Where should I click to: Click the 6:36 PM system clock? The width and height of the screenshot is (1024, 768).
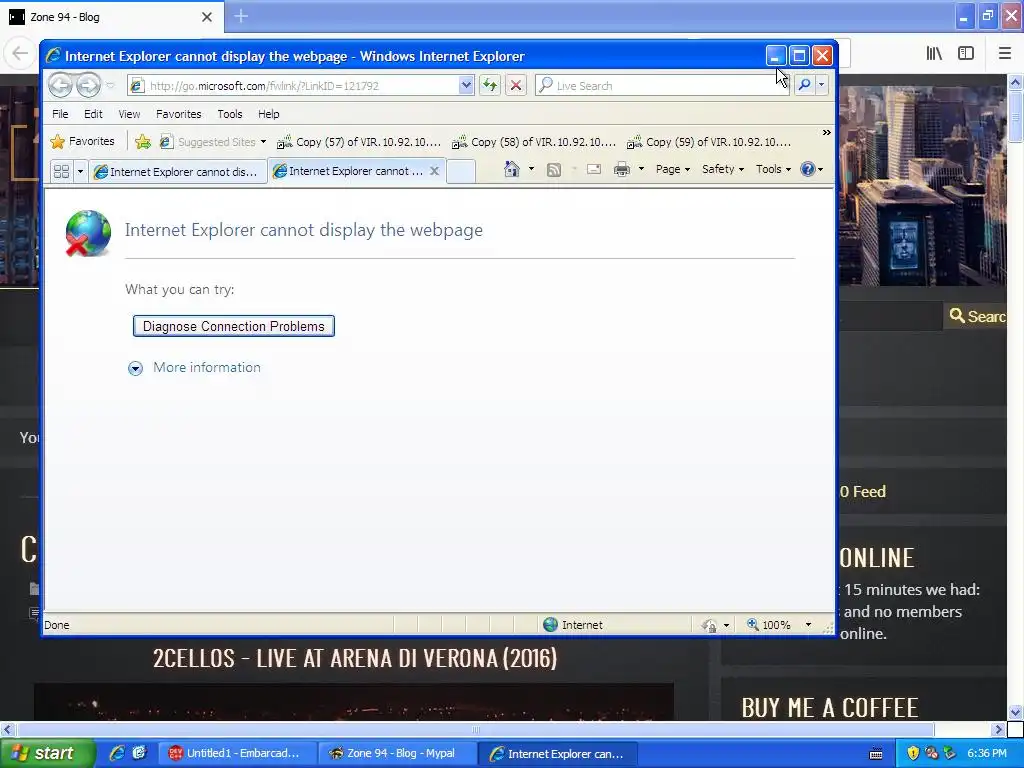[x=987, y=754]
